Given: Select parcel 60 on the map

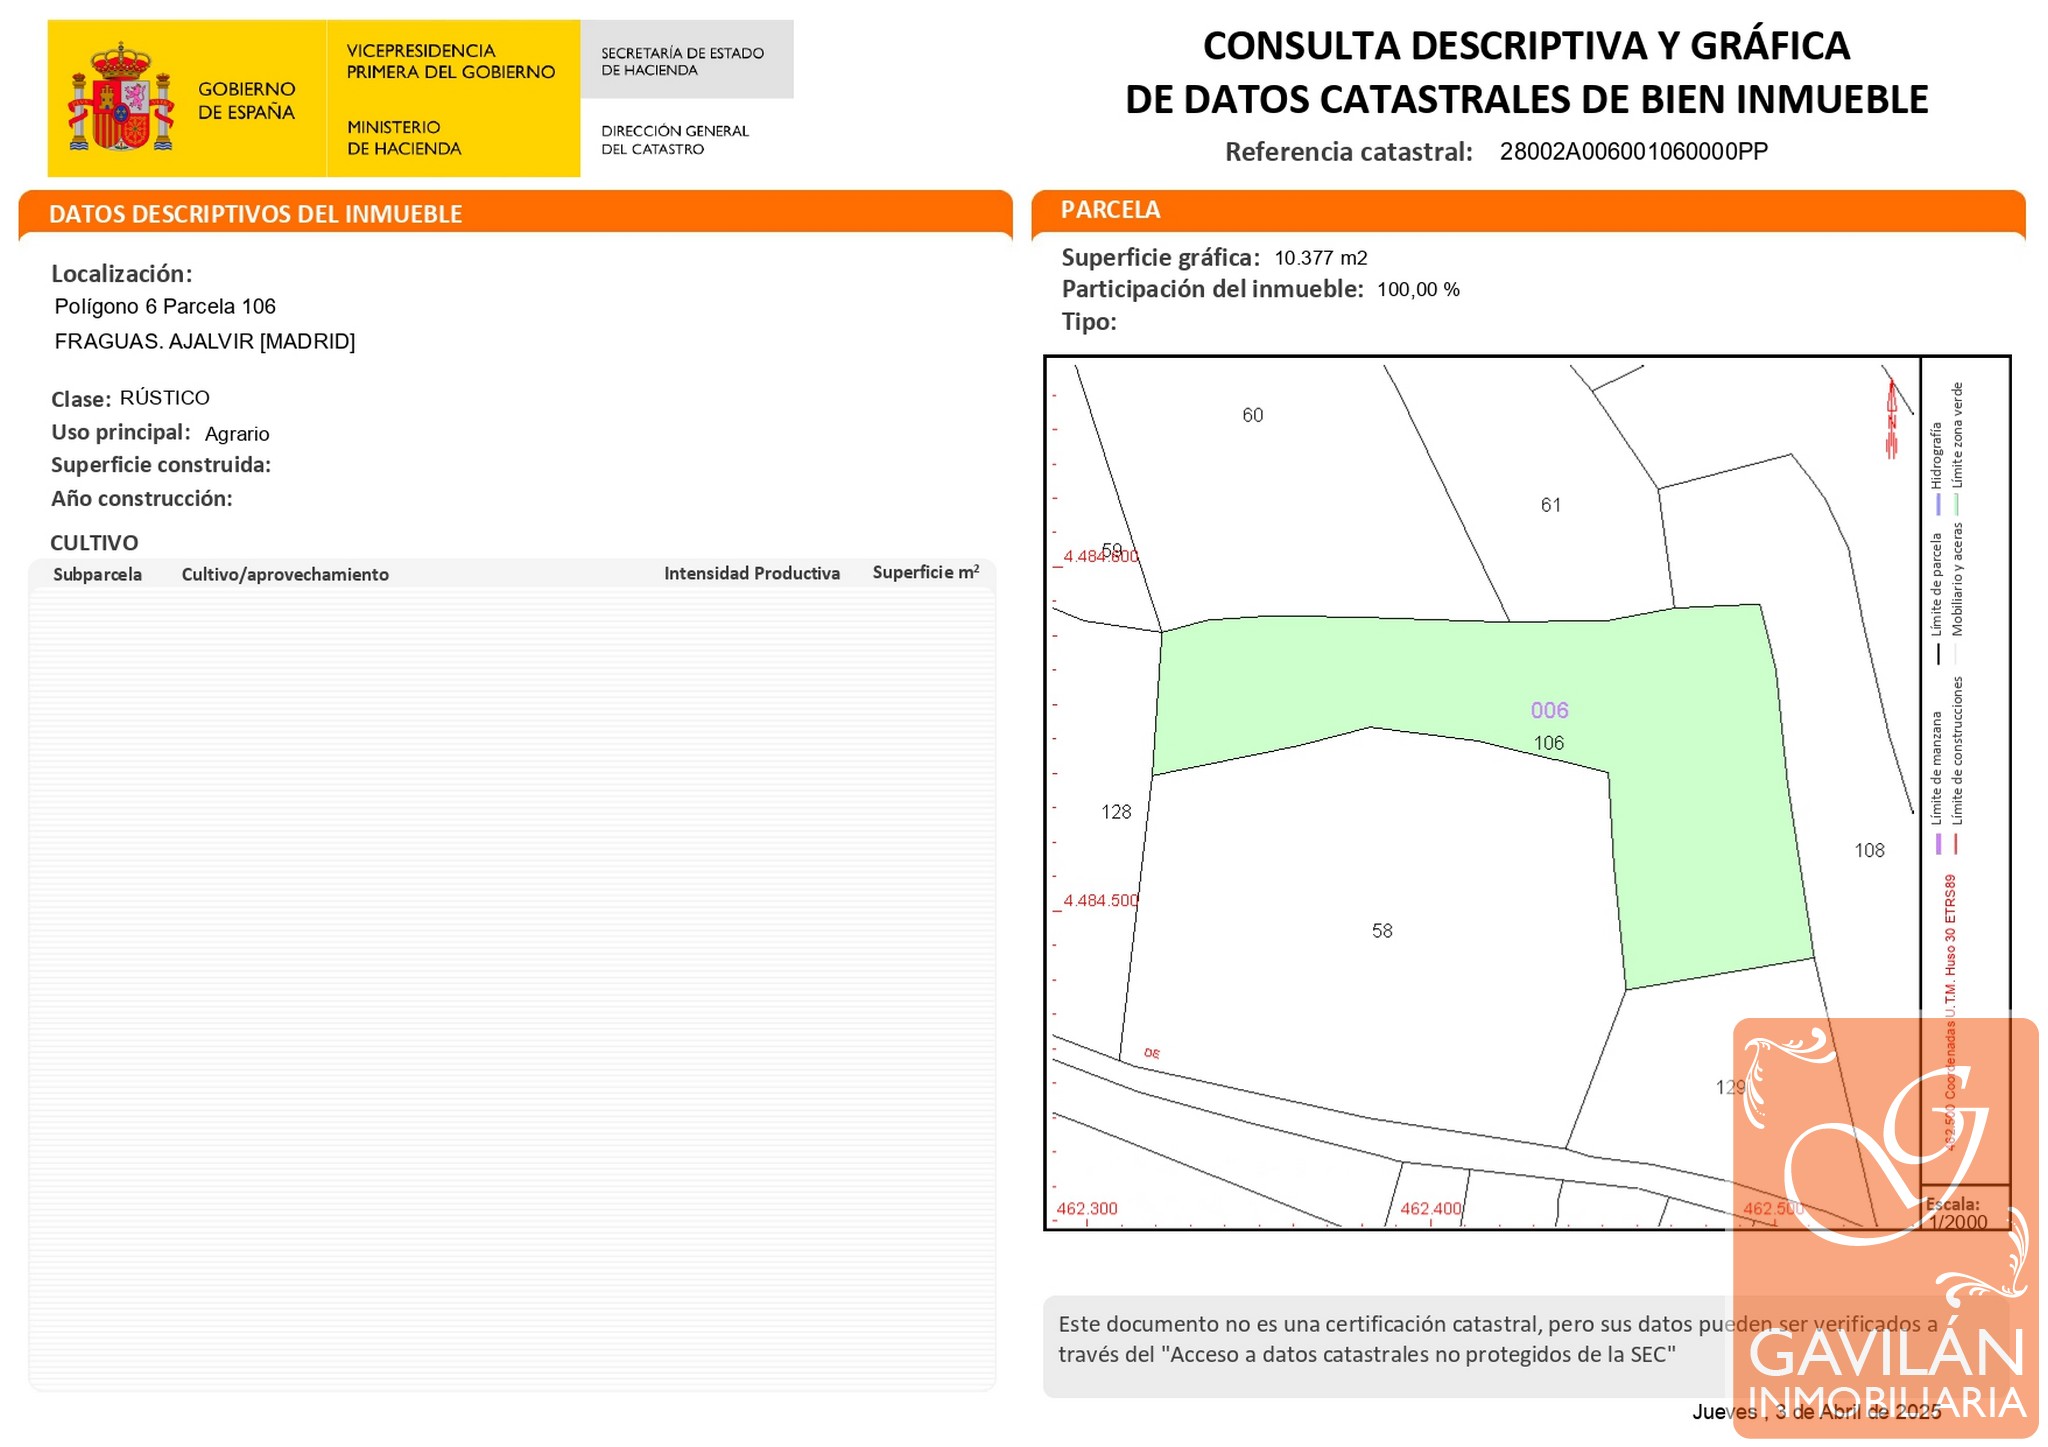Looking at the screenshot, I should [x=1252, y=415].
